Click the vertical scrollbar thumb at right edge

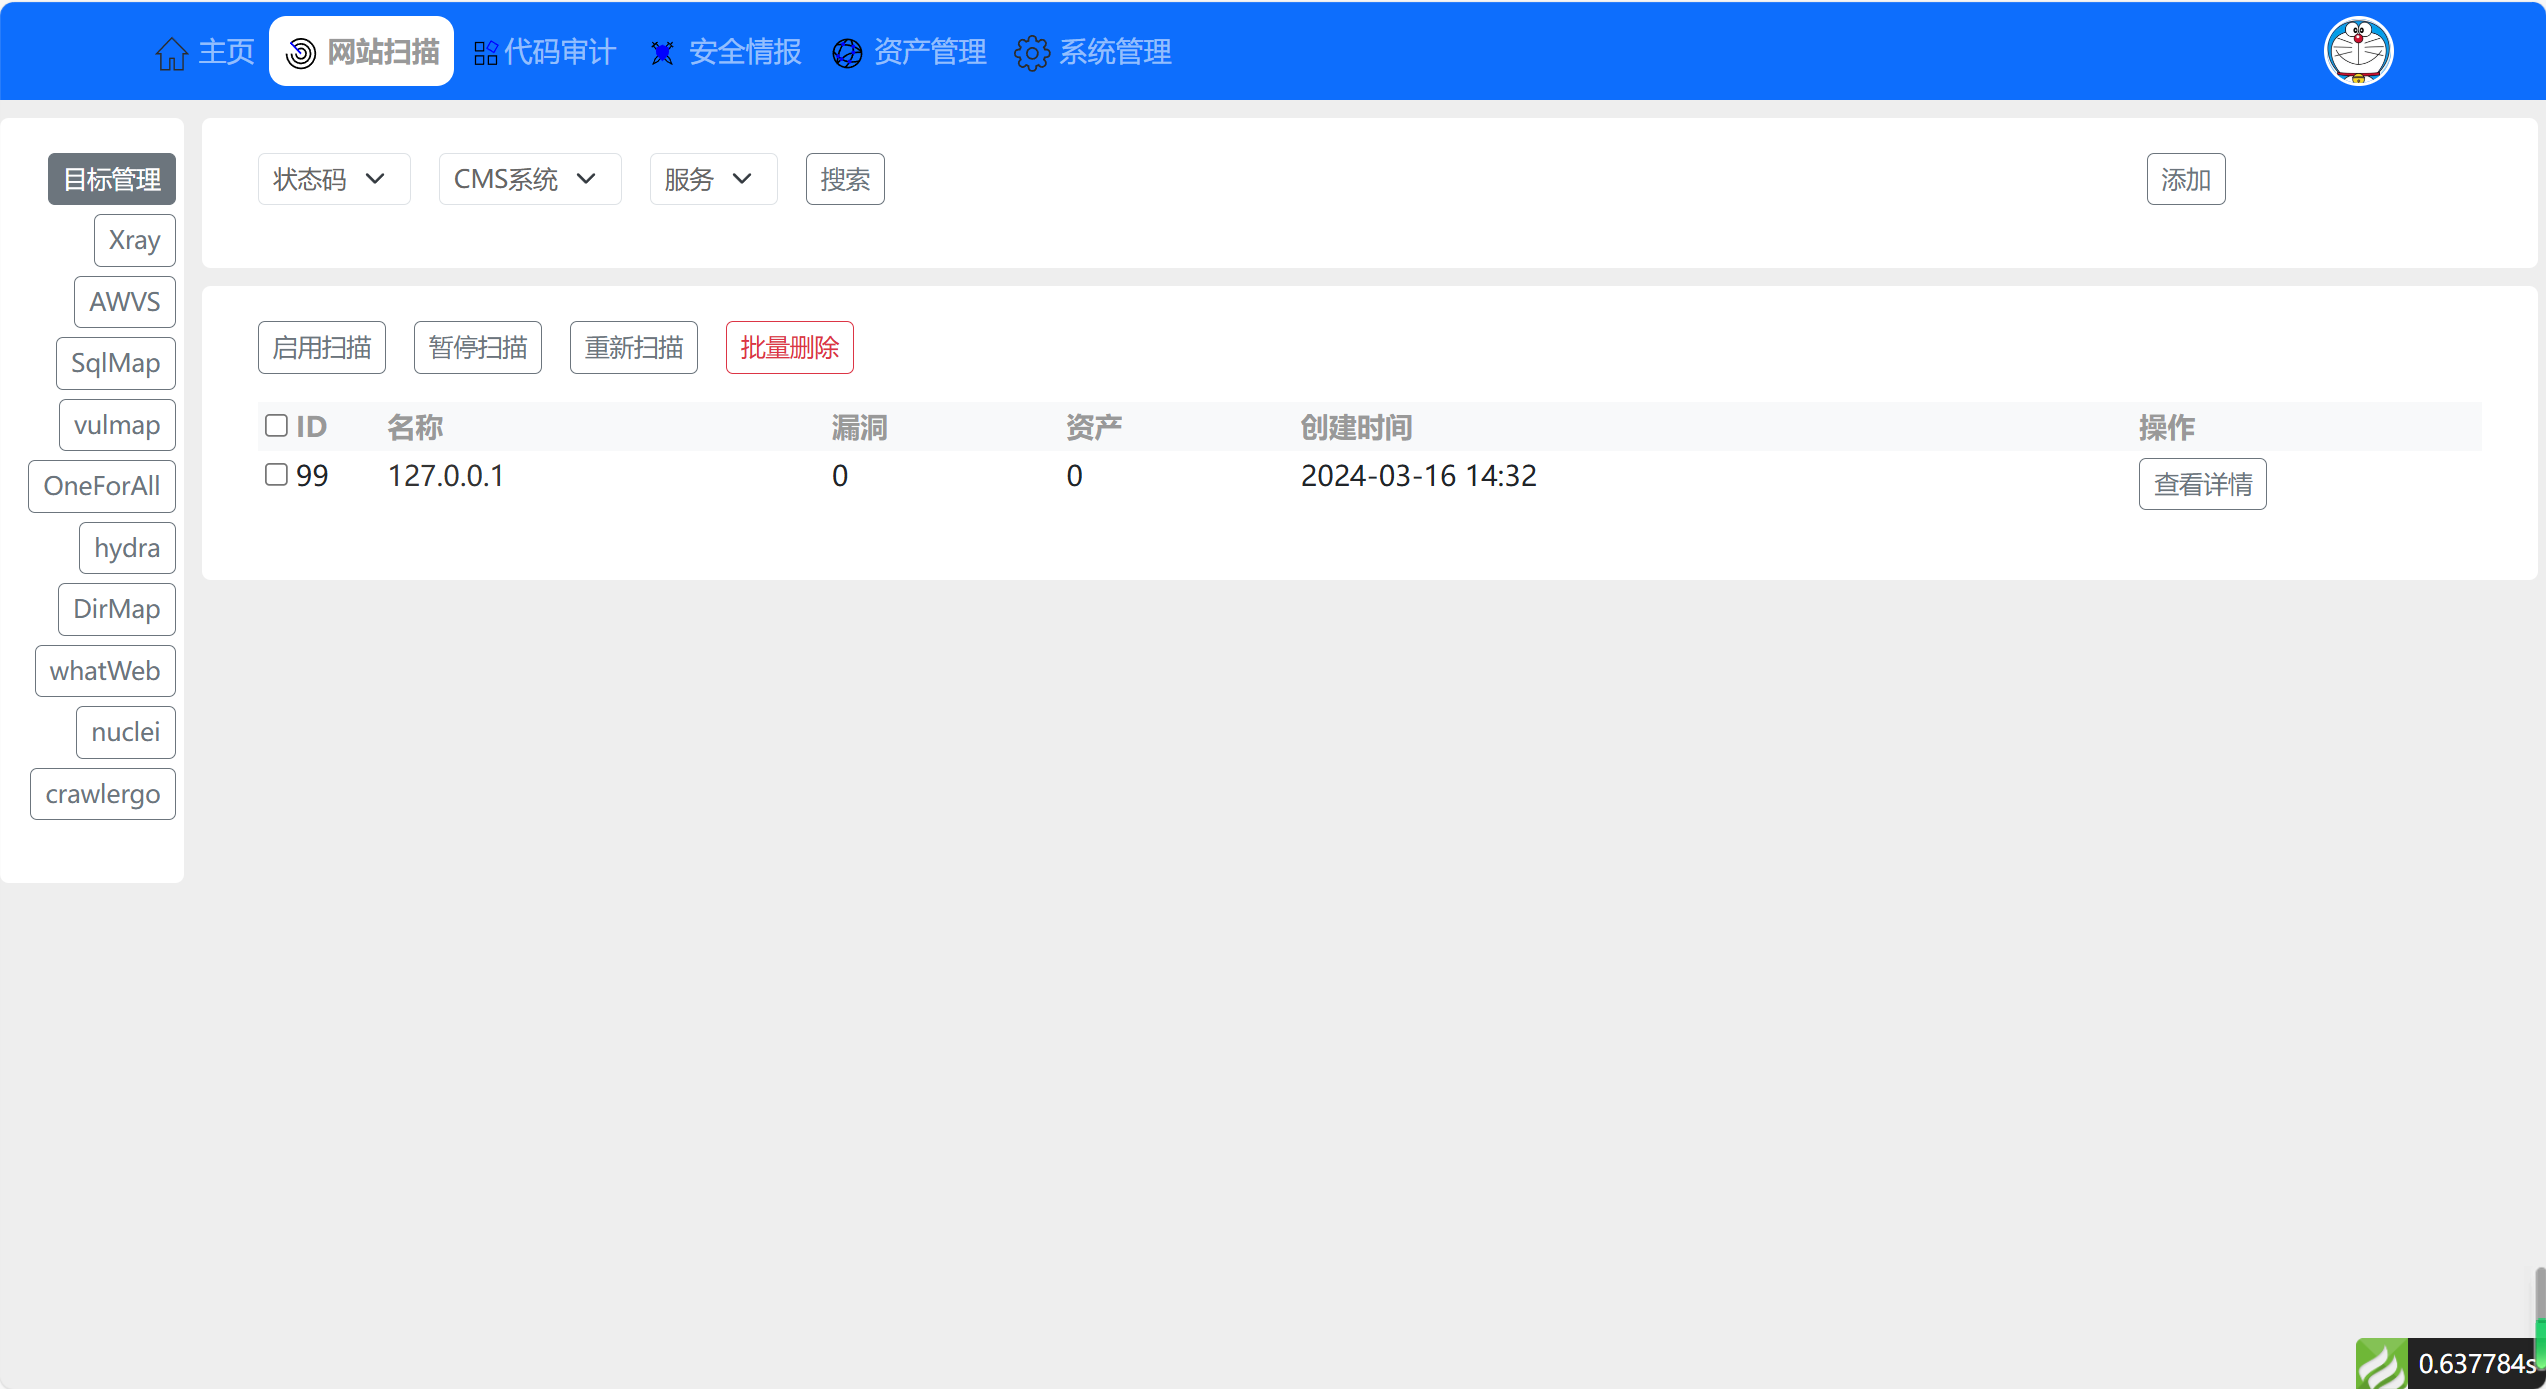(x=2539, y=1293)
